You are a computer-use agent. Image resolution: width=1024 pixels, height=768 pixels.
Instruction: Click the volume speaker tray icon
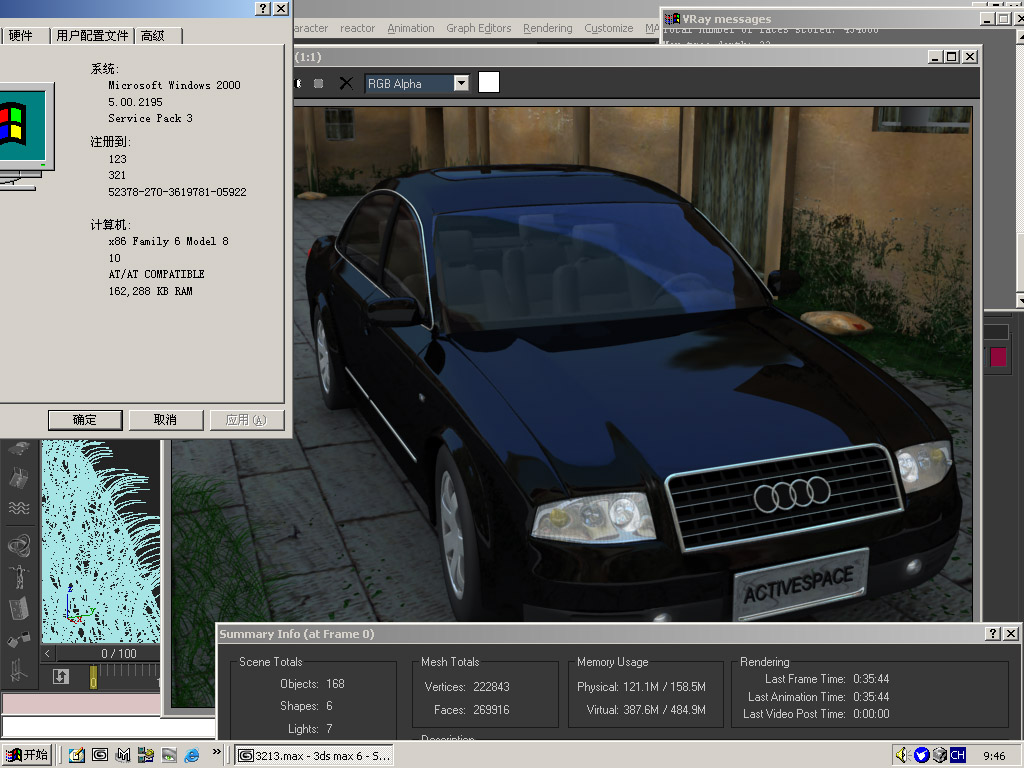[x=902, y=756]
